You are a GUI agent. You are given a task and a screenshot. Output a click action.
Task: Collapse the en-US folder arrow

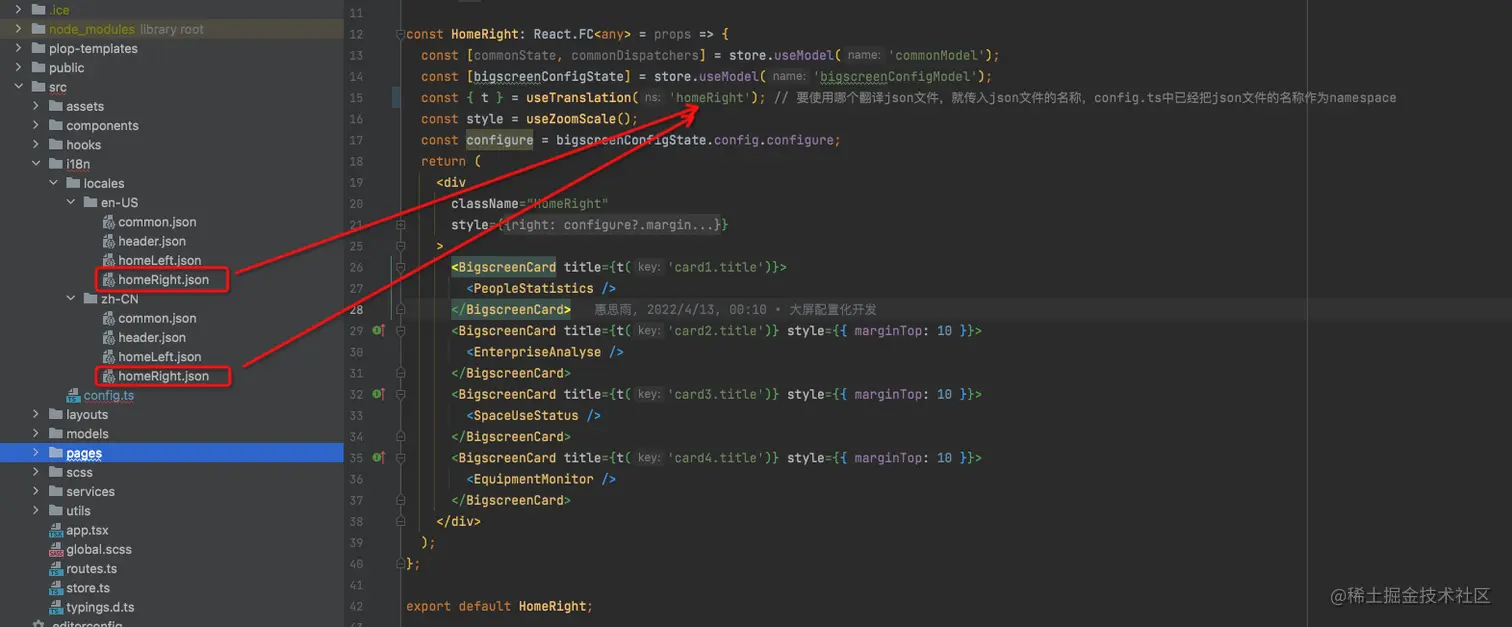tap(70, 203)
